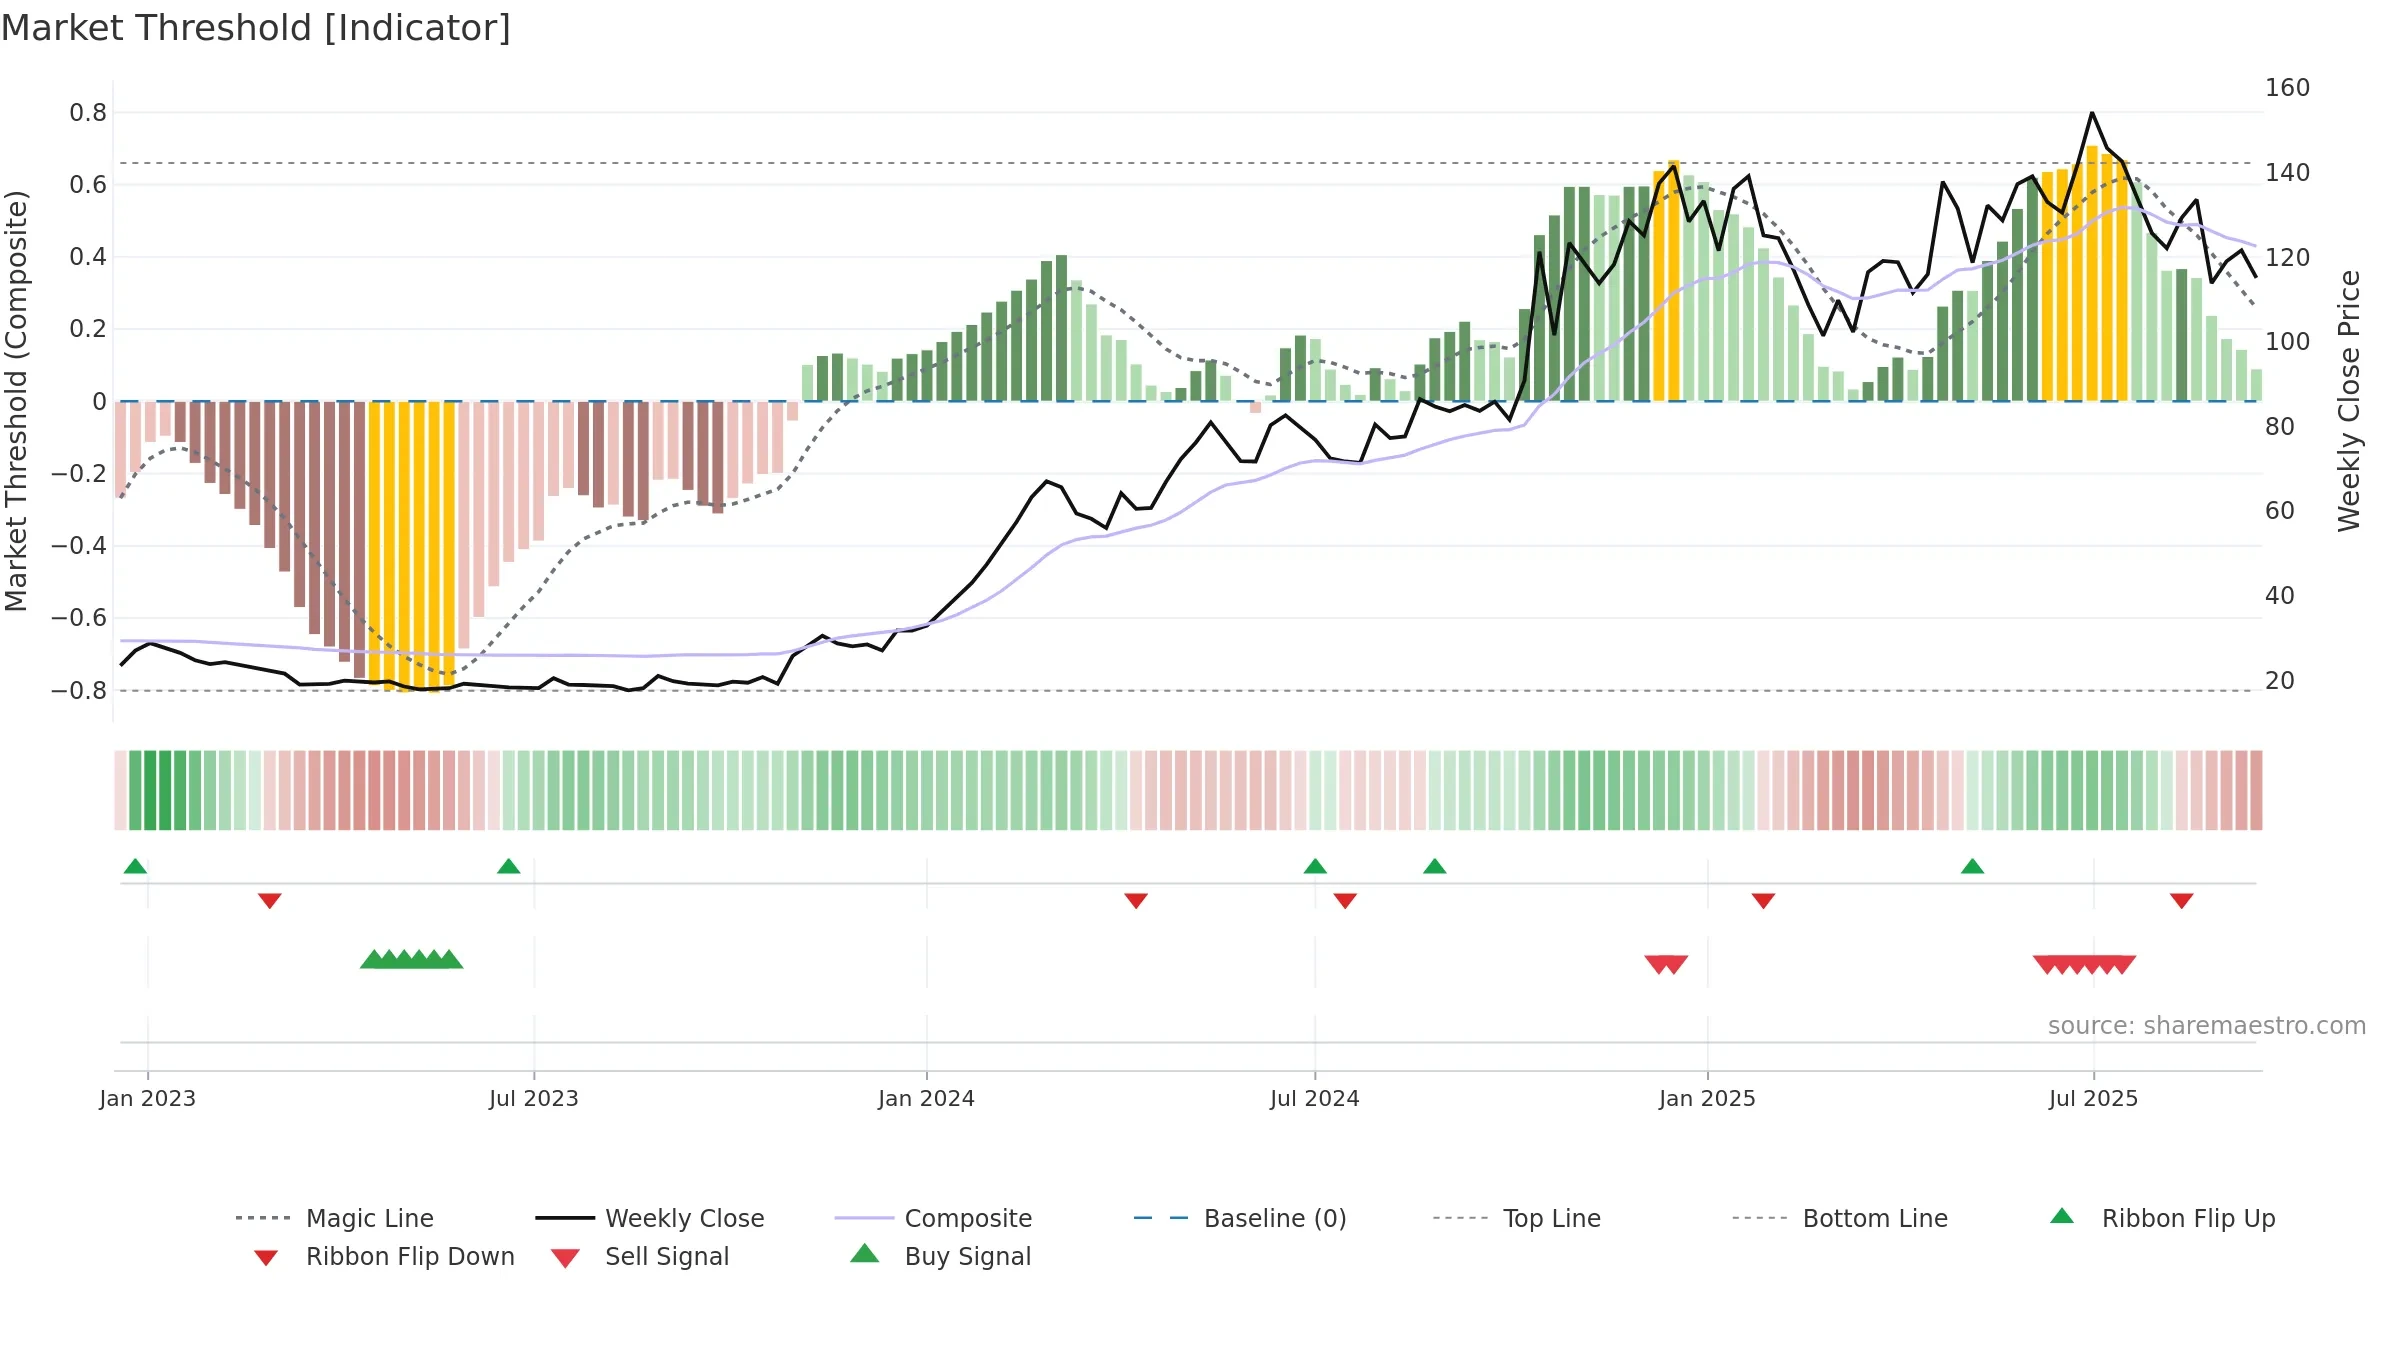2400x1350 pixels.
Task: Click the green flip-up triangle just before Jul 2023
Action: pyautogui.click(x=508, y=866)
